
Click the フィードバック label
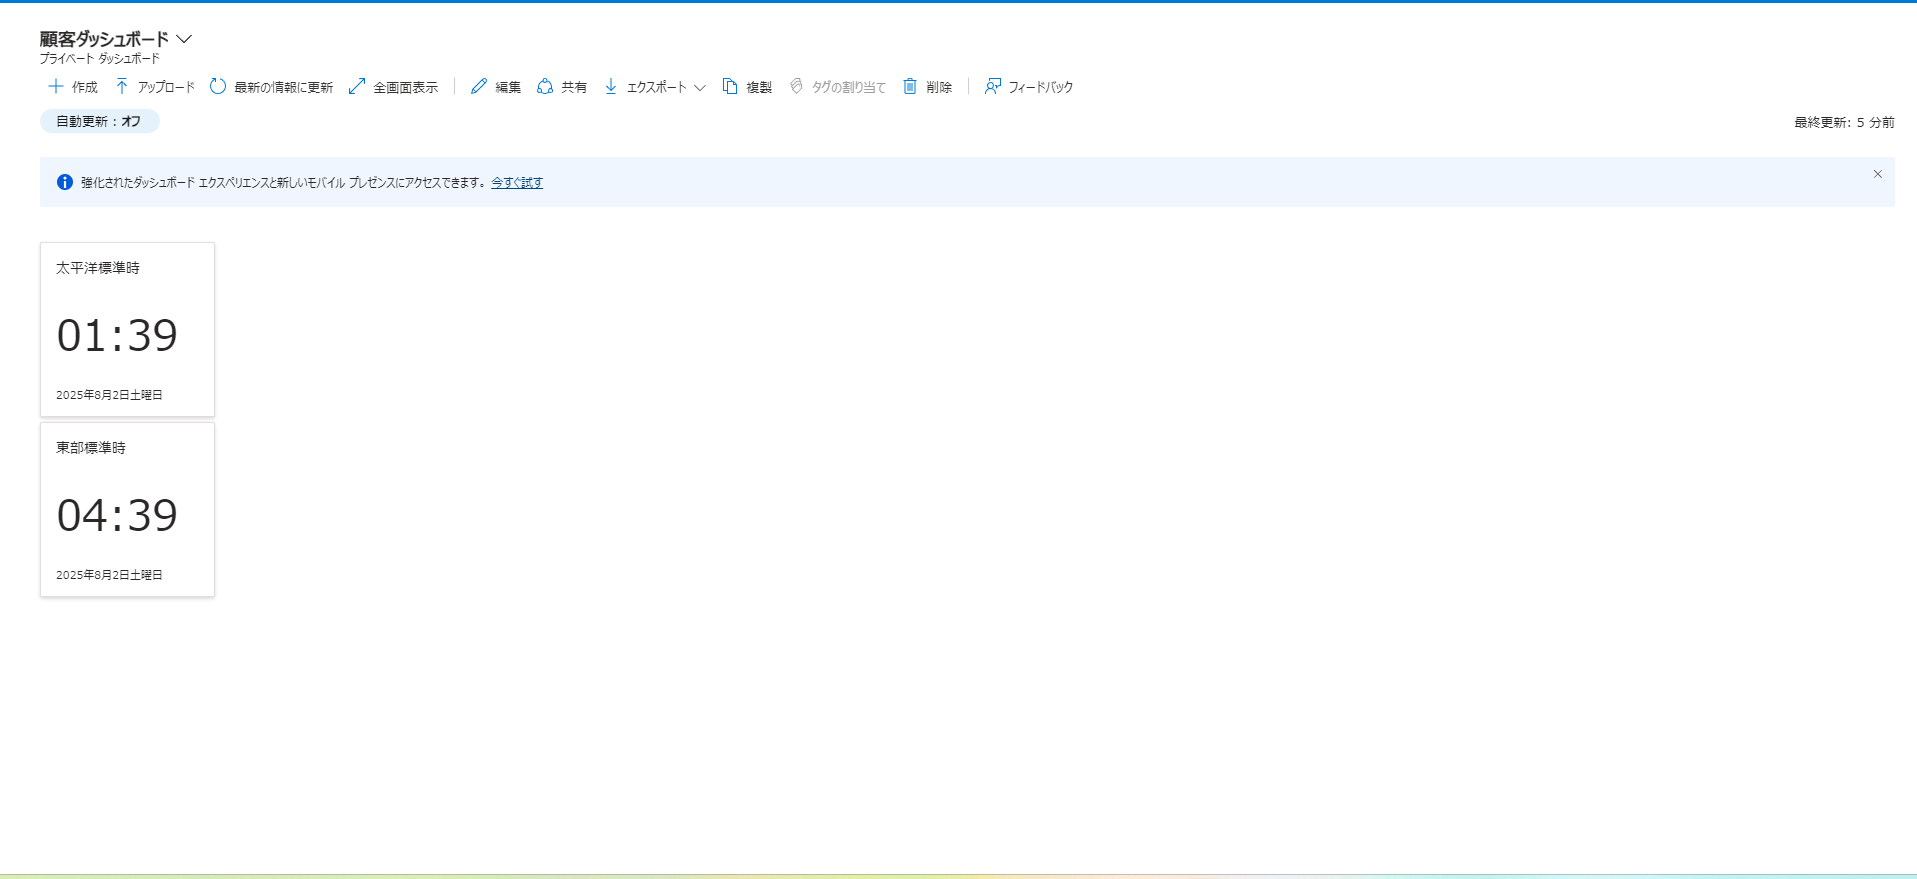(x=1040, y=88)
